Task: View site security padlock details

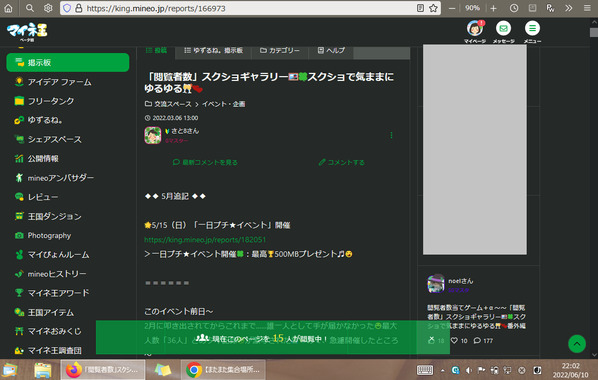Action: (x=79, y=8)
